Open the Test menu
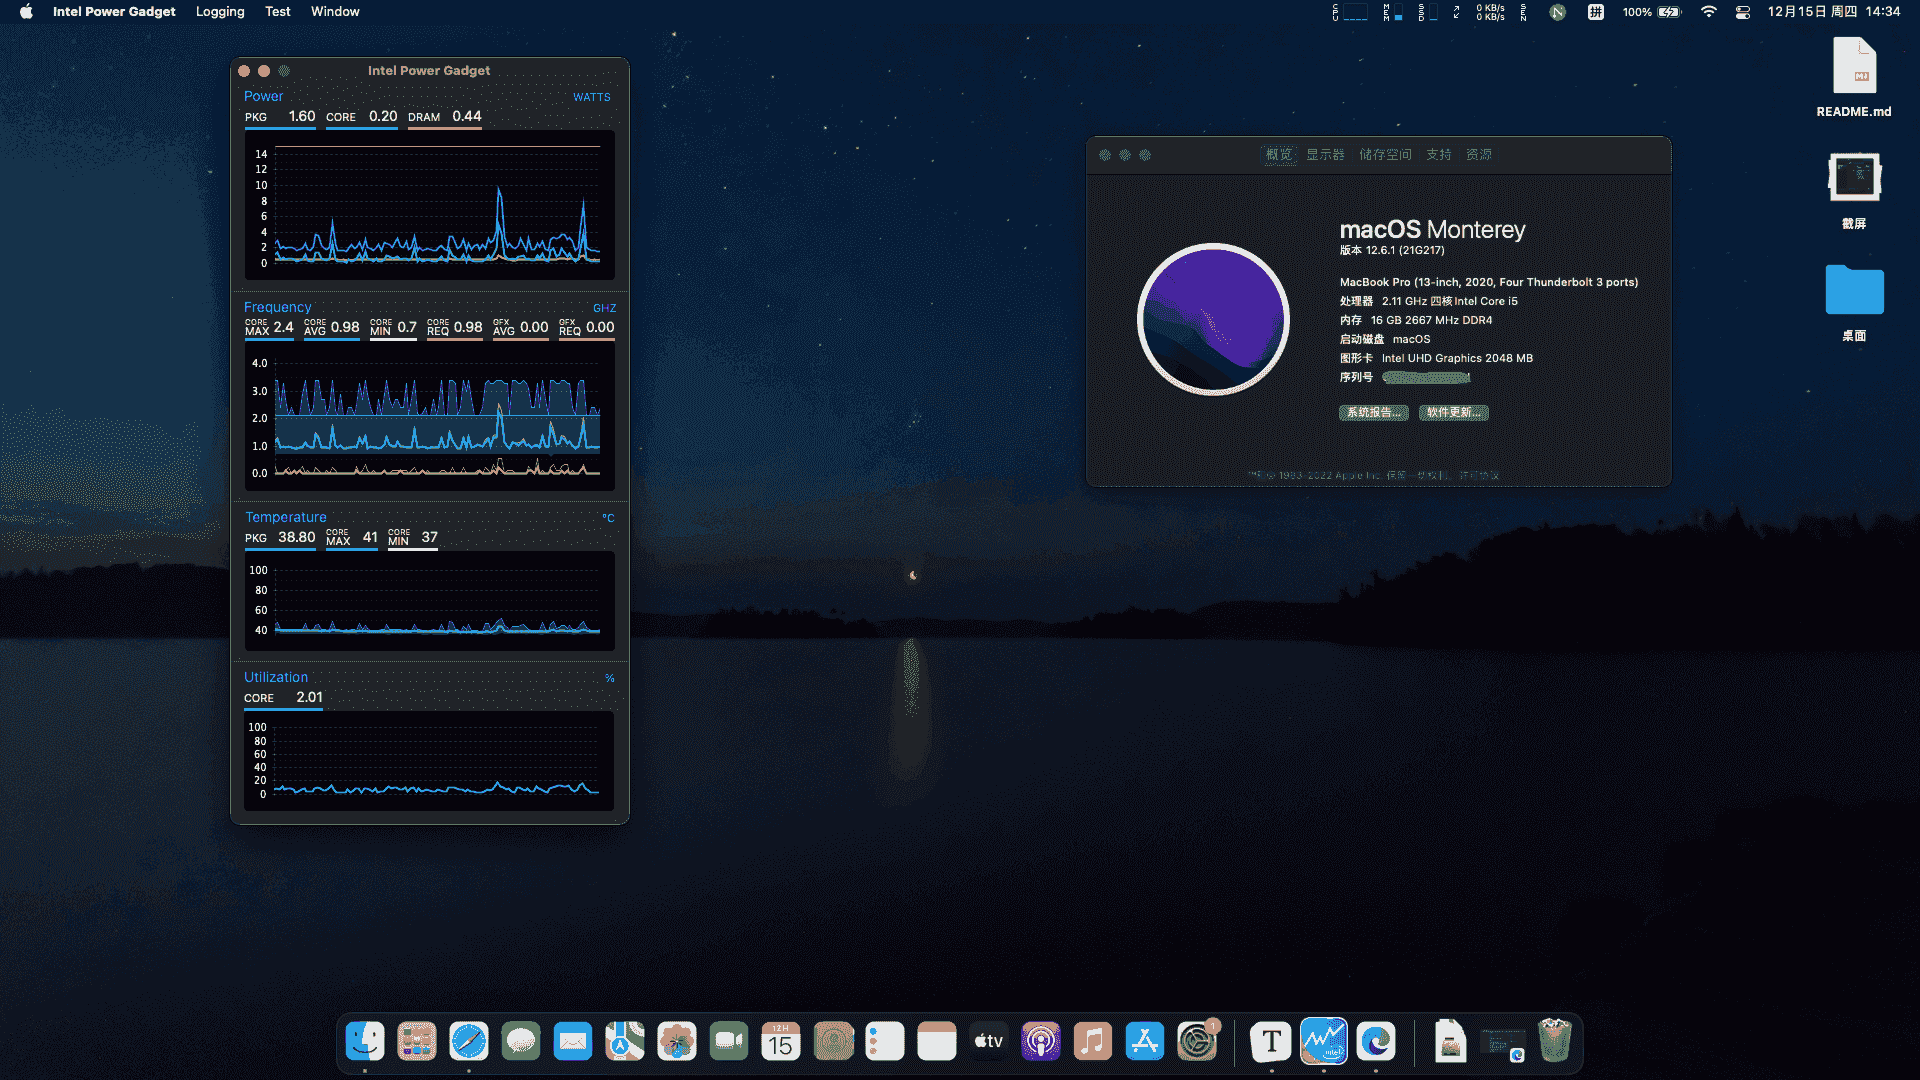The height and width of the screenshot is (1080, 1920). click(x=278, y=12)
